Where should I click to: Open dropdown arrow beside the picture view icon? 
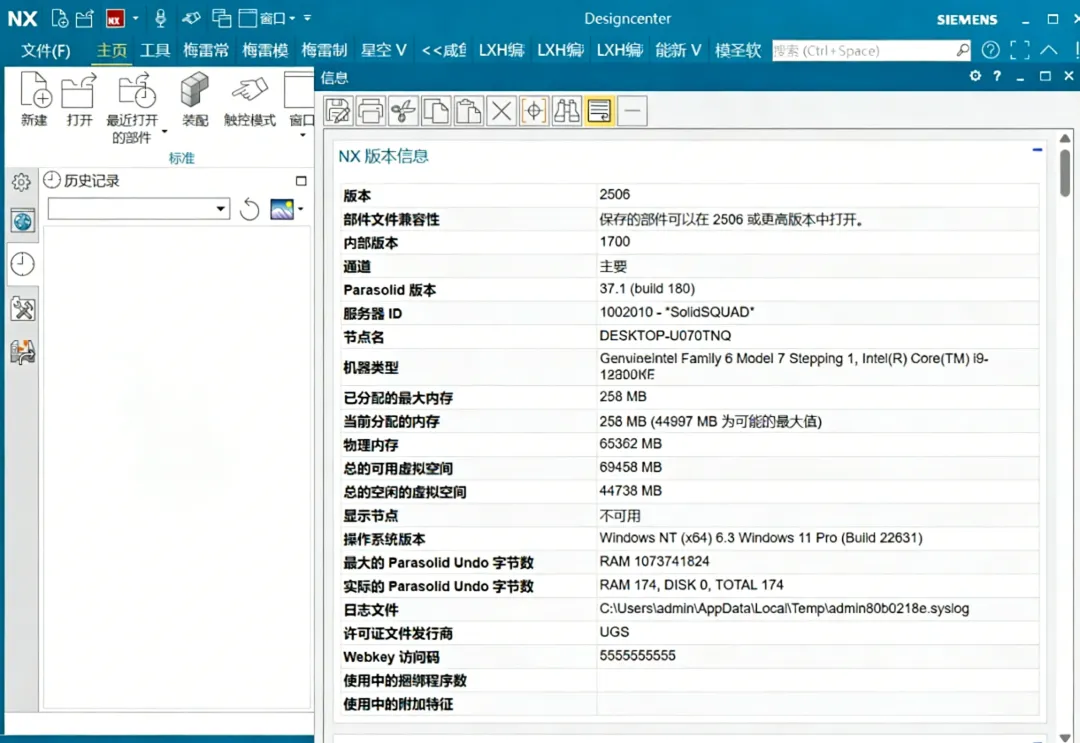pos(301,209)
